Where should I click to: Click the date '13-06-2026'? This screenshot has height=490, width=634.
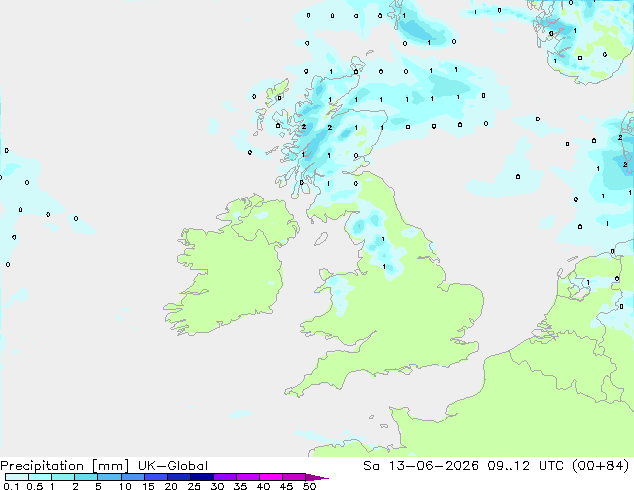click(x=433, y=466)
